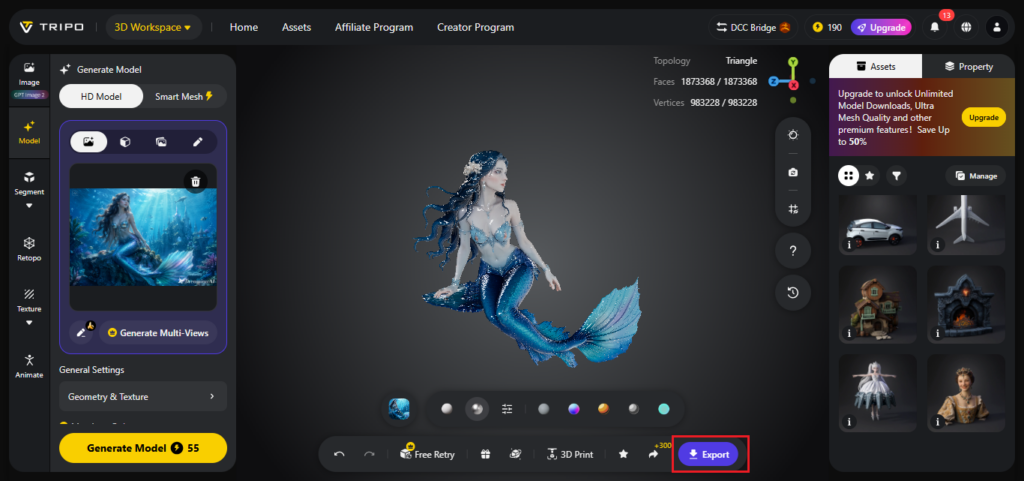Click the language globe icon
Screen dimensions: 1024x481
click(x=966, y=27)
